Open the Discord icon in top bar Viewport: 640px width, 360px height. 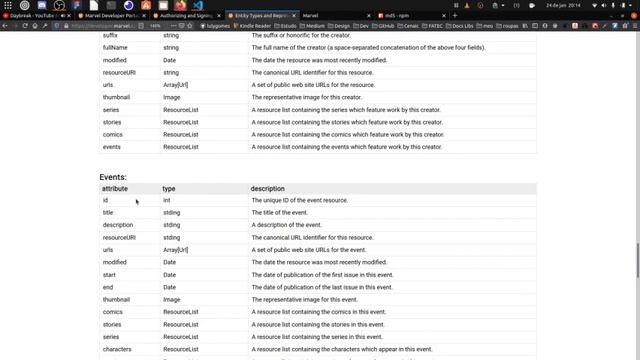coord(42,5)
